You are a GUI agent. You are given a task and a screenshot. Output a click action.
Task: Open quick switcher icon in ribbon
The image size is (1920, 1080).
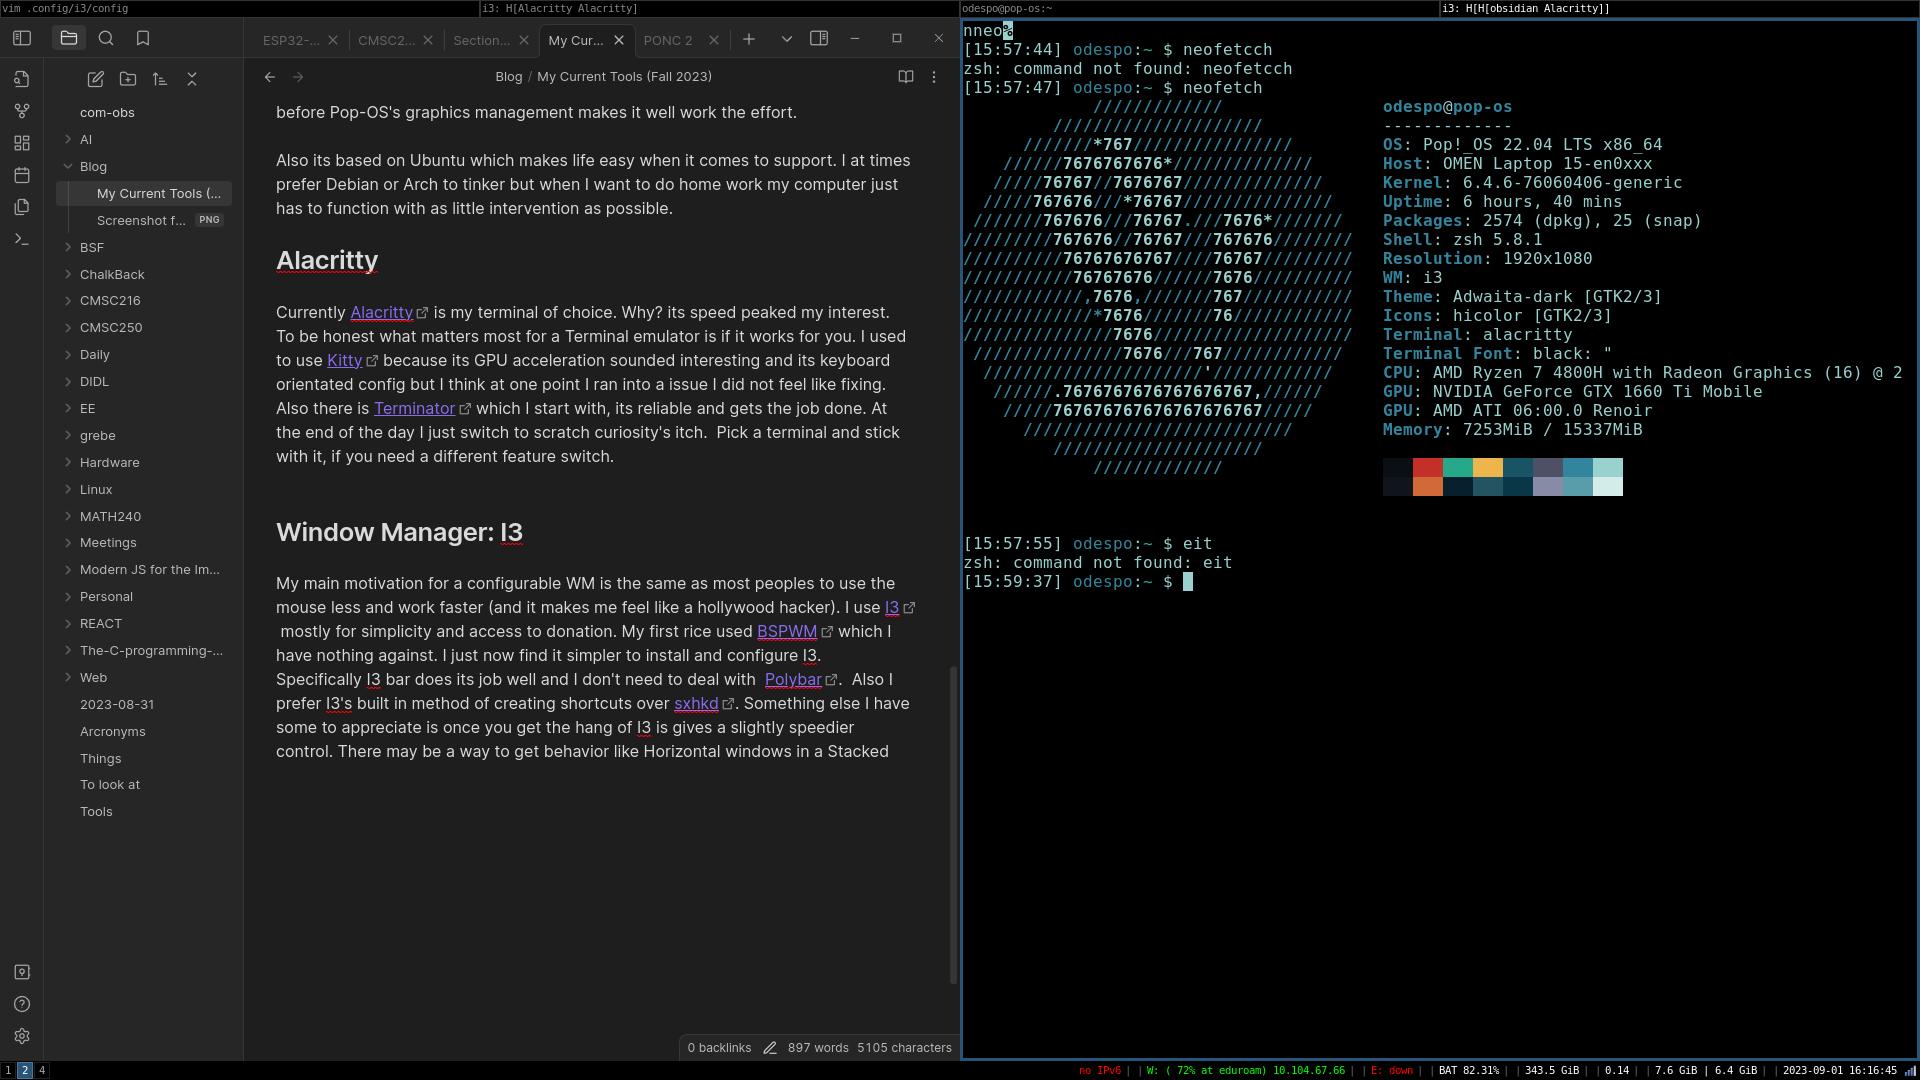[22, 79]
